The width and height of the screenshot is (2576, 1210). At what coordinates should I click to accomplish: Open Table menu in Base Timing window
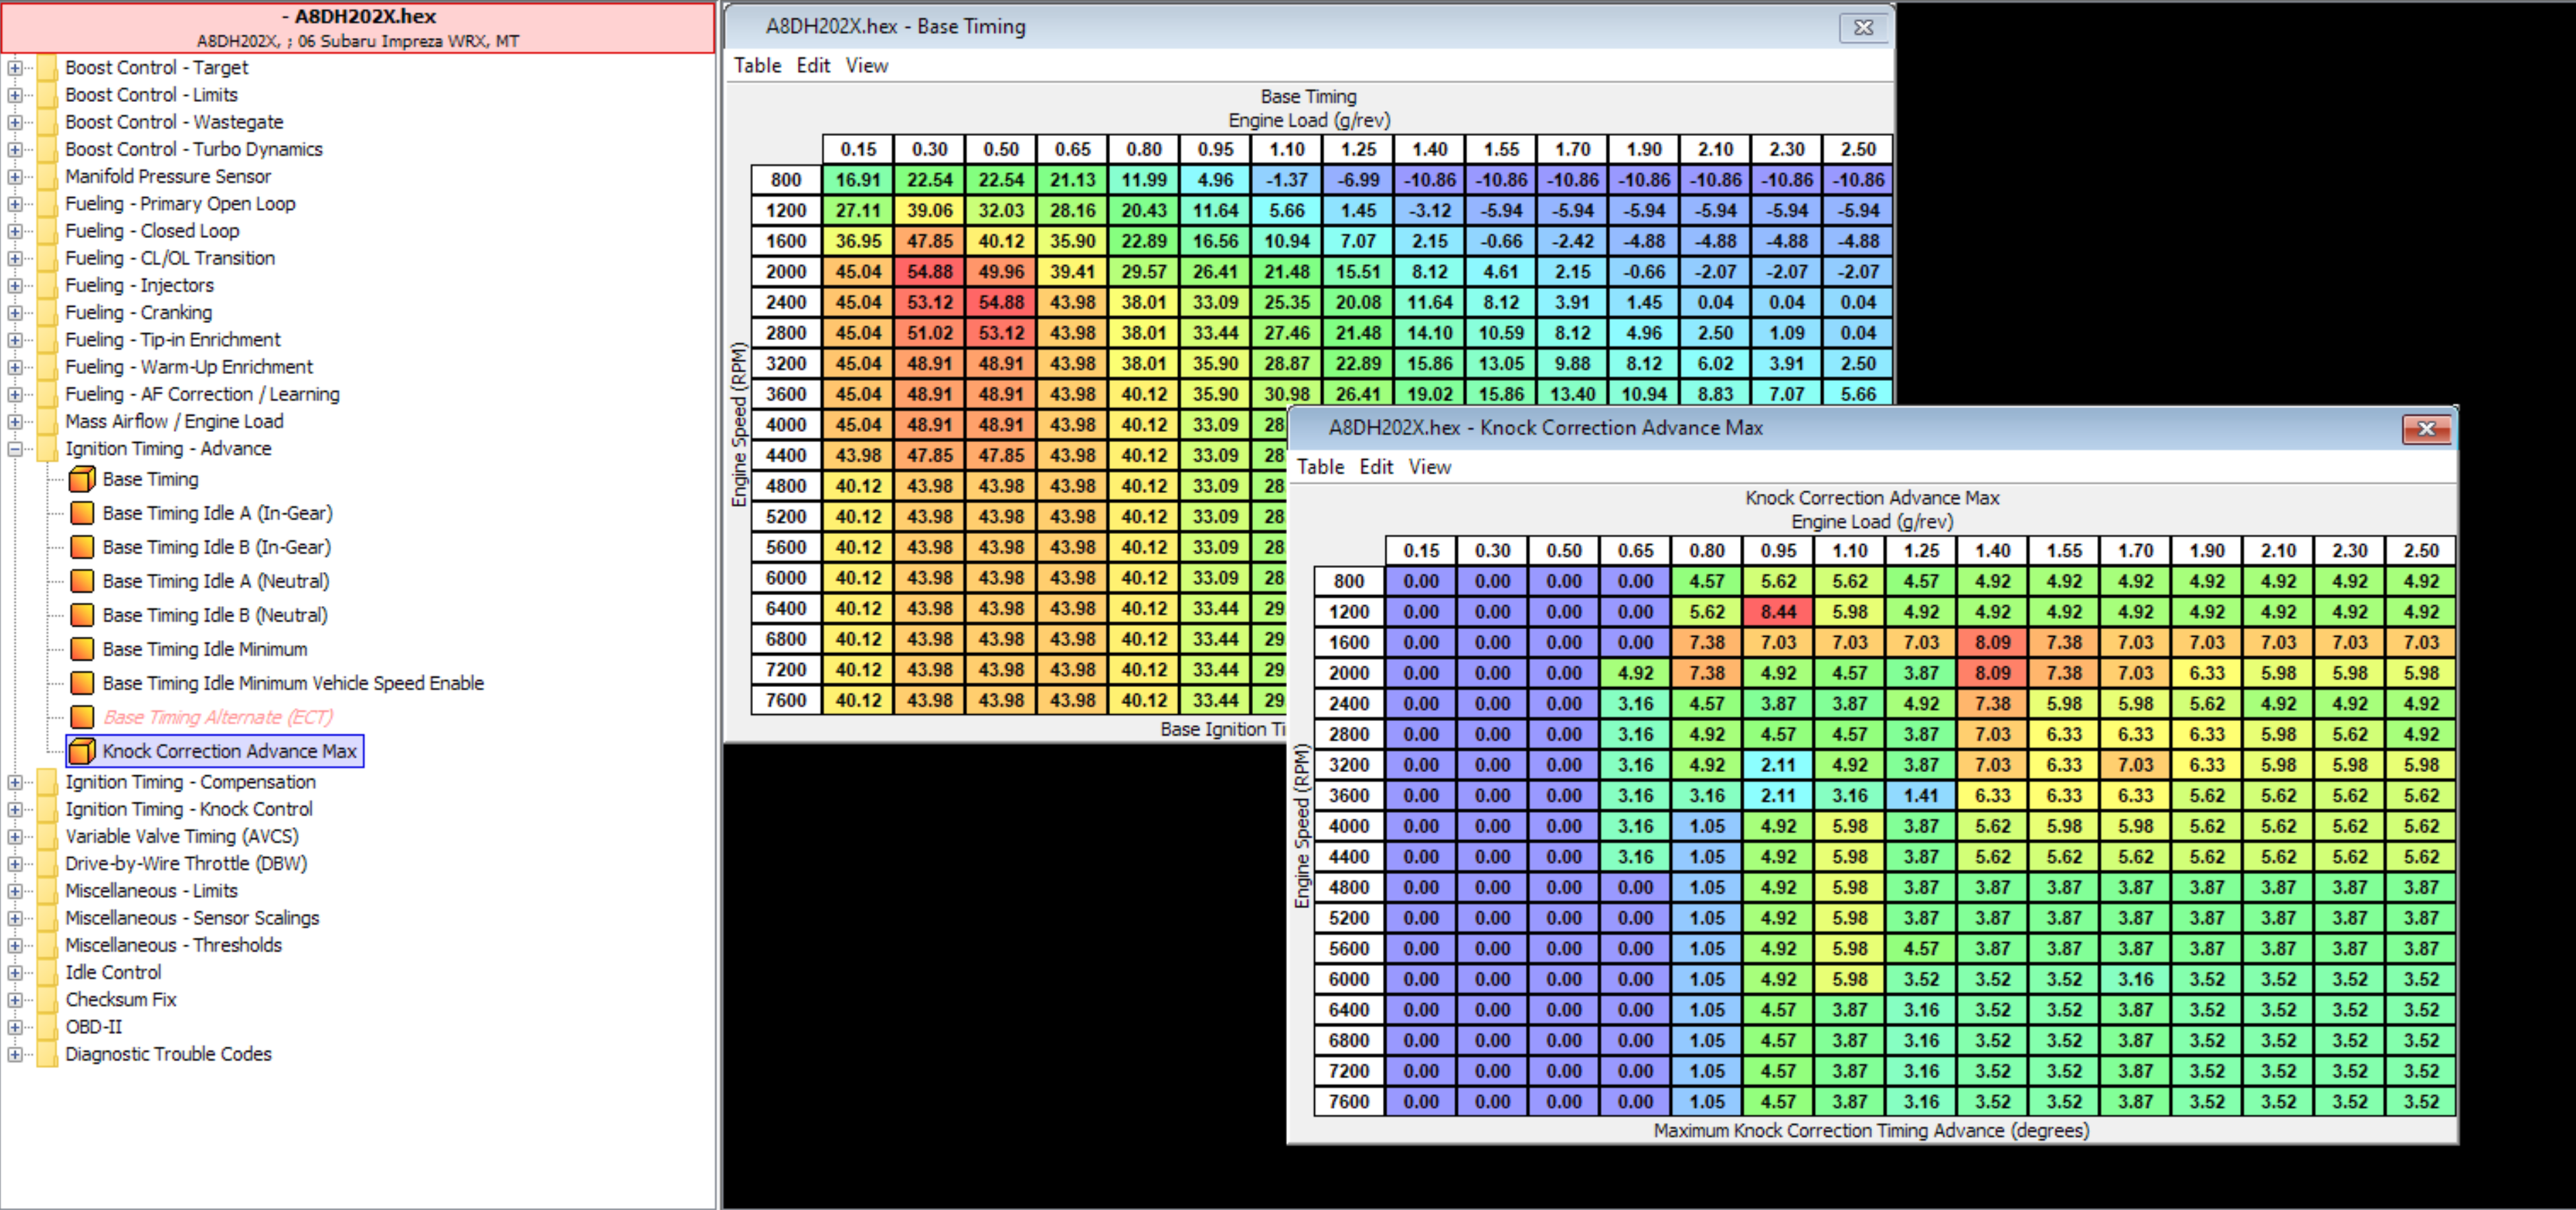click(757, 66)
